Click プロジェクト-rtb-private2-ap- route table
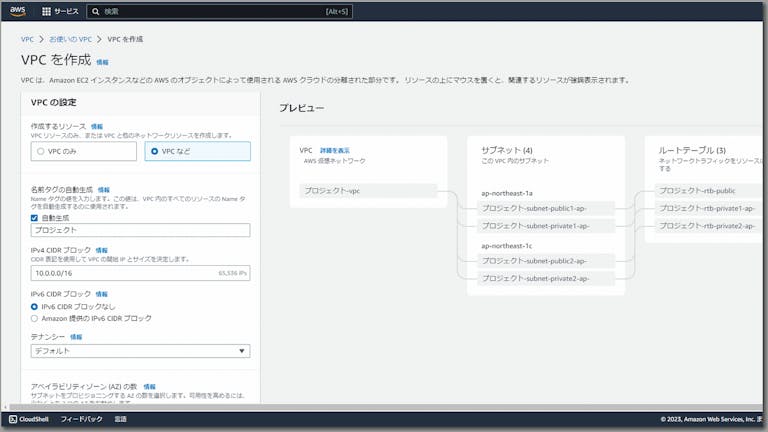The image size is (768, 432). click(709, 225)
